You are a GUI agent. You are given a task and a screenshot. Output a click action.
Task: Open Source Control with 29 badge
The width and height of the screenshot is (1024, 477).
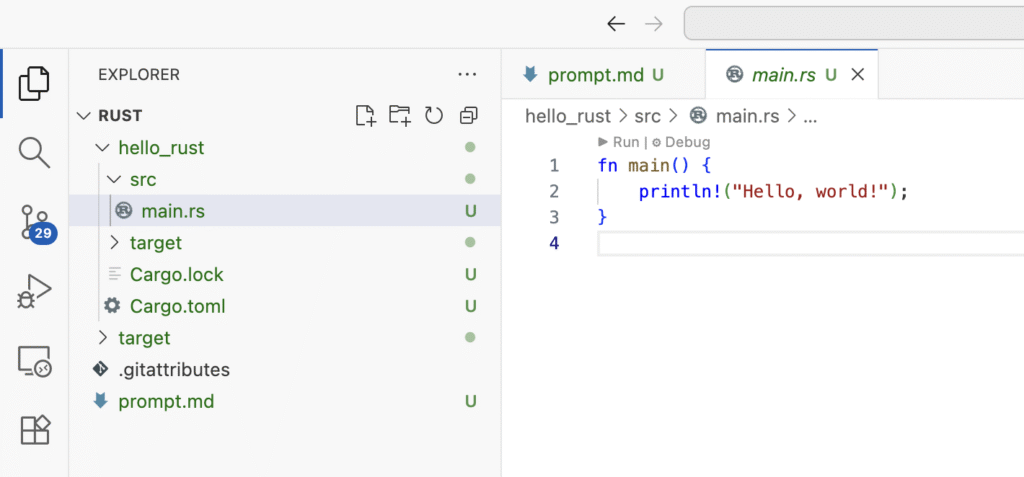34,223
